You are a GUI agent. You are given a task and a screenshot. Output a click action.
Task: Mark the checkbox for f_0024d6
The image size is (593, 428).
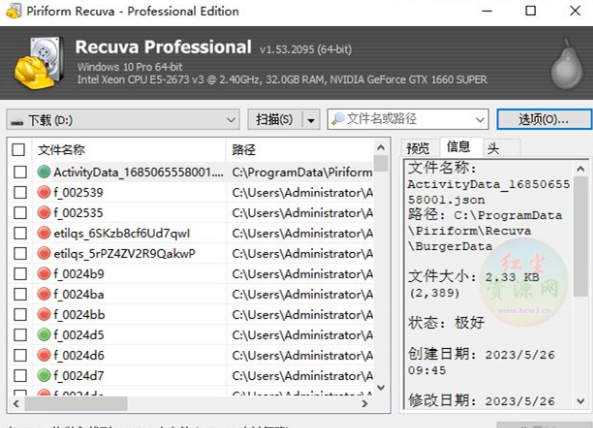pyautogui.click(x=20, y=355)
